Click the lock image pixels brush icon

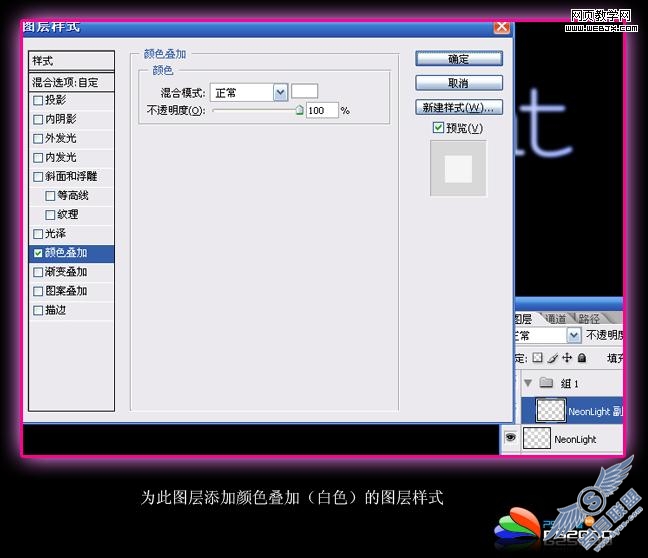tap(553, 358)
